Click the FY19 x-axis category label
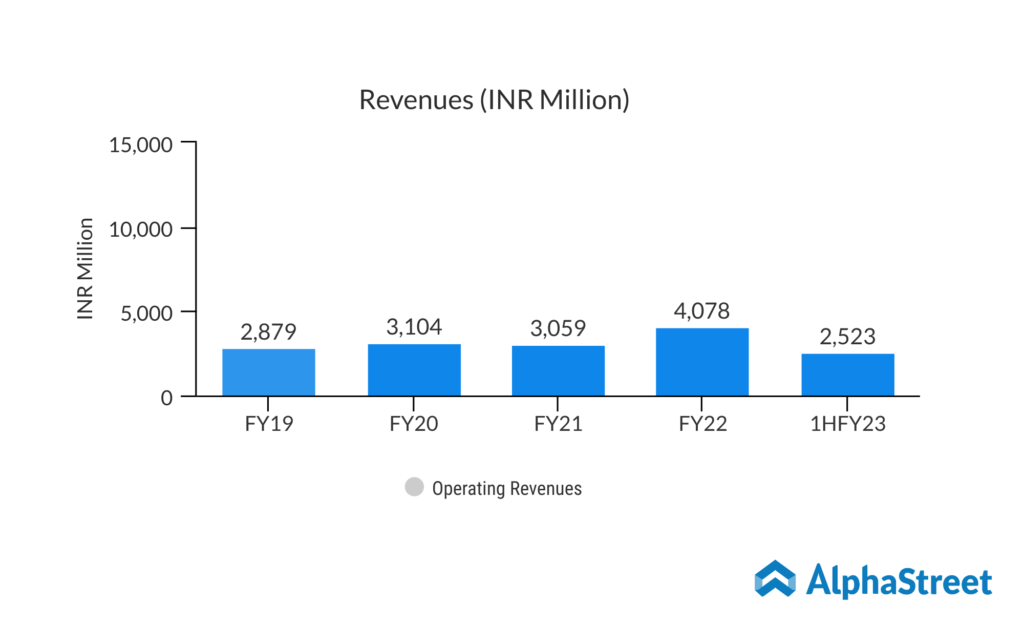This screenshot has height=624, width=1024. pos(269,423)
